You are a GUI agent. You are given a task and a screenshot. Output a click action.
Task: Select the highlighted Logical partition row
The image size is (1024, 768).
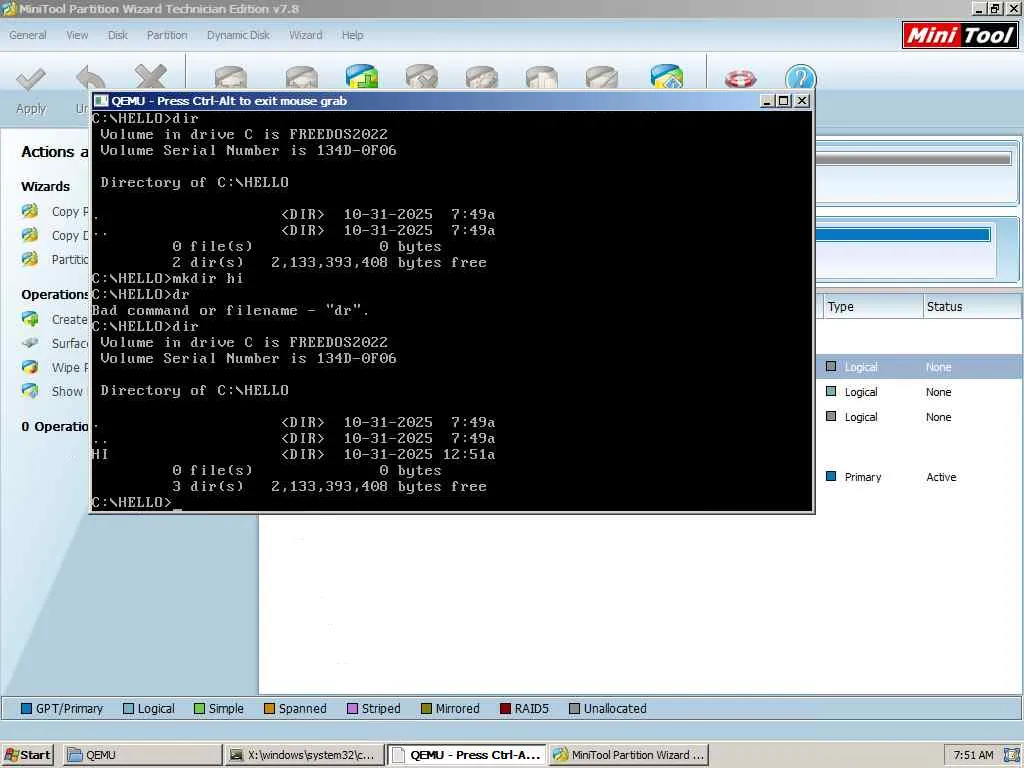click(919, 367)
